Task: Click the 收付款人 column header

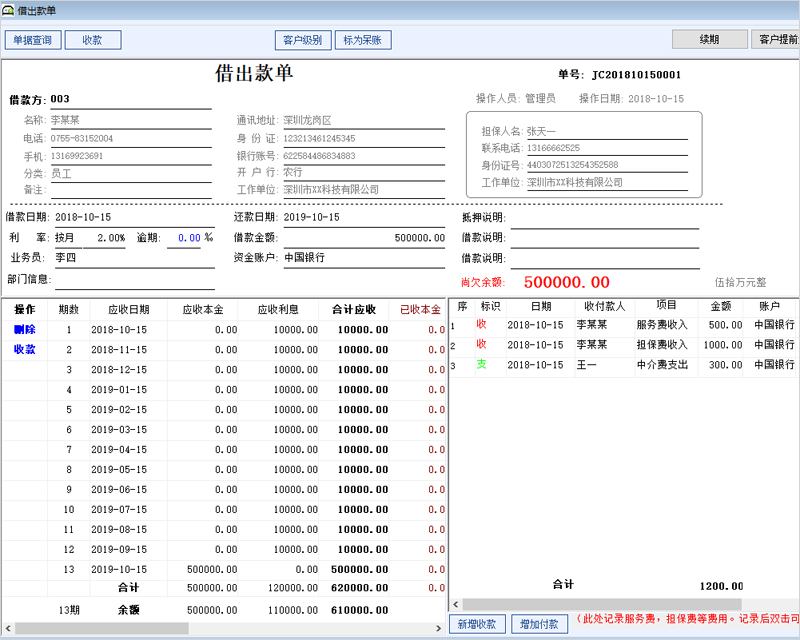Action: pyautogui.click(x=604, y=306)
